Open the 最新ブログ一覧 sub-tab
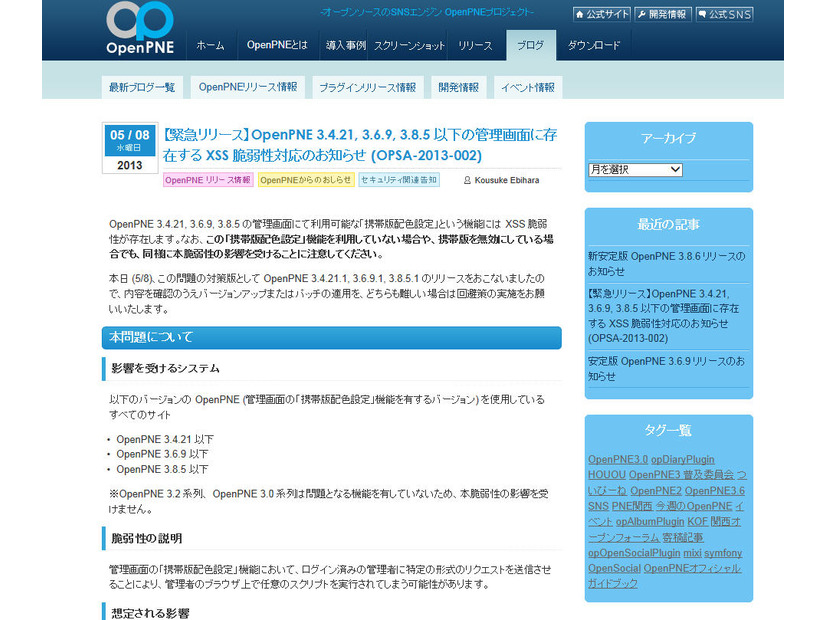The height and width of the screenshot is (620, 826). pos(142,88)
